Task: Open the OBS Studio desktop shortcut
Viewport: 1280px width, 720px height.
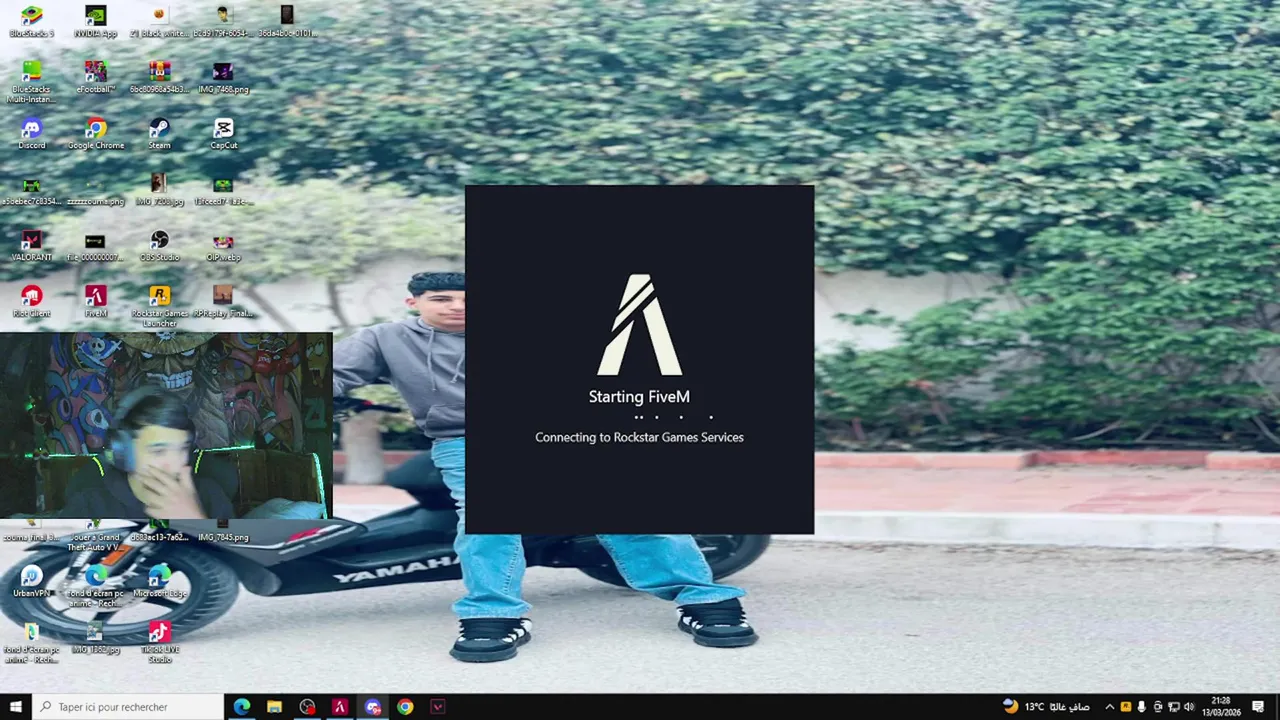Action: pos(160,245)
